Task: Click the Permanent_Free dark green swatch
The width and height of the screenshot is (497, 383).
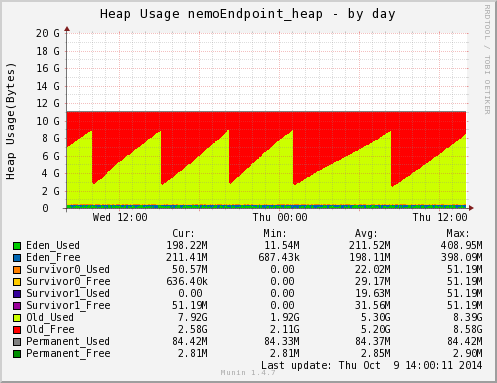Action: click(x=17, y=354)
